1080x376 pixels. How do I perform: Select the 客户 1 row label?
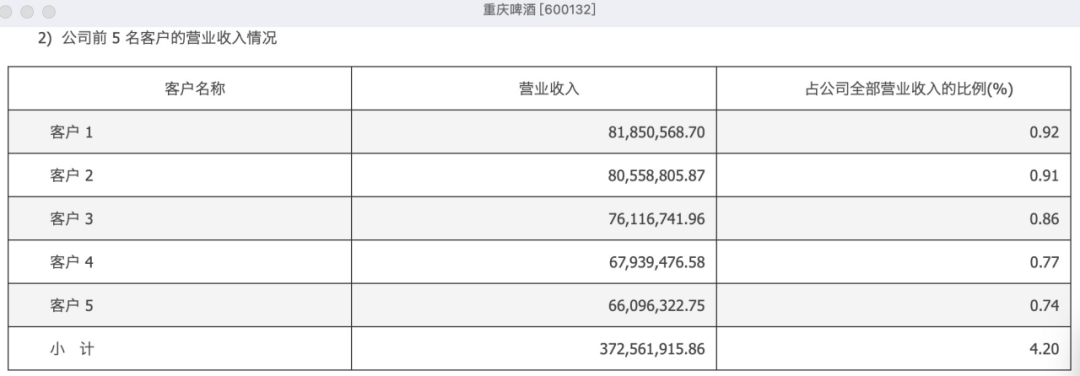tap(71, 132)
